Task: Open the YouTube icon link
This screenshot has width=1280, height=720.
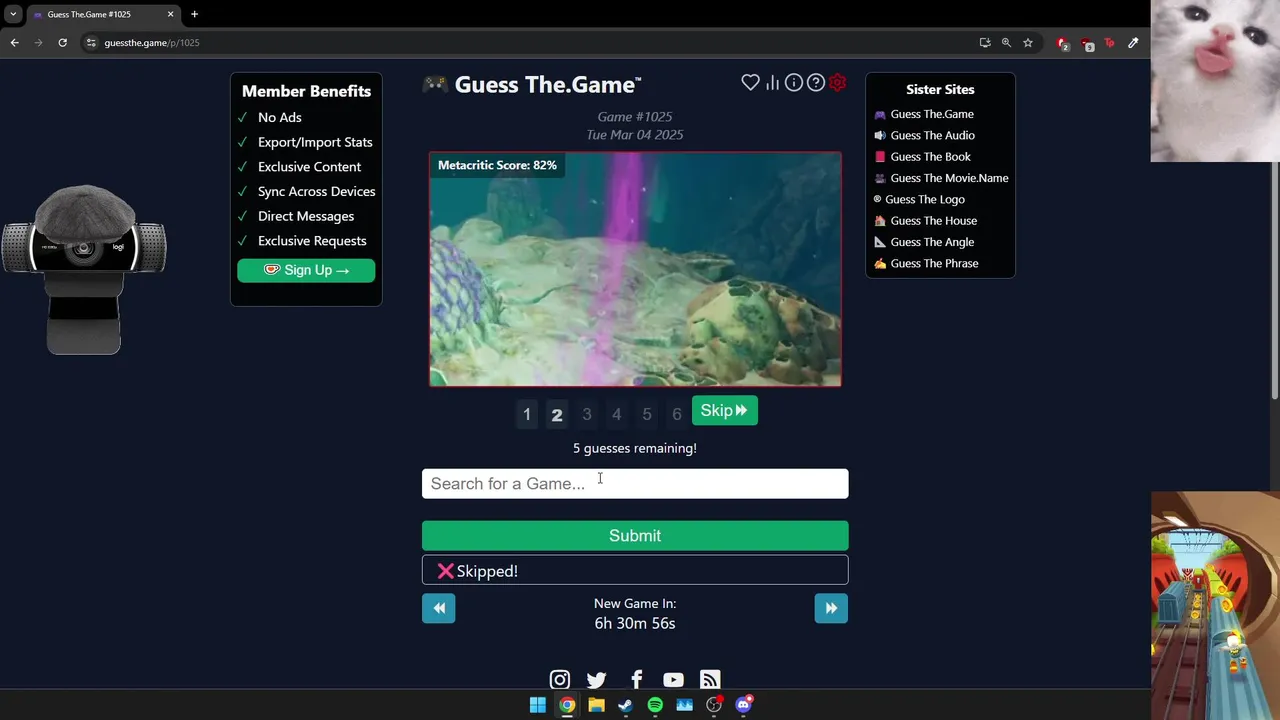Action: (673, 680)
